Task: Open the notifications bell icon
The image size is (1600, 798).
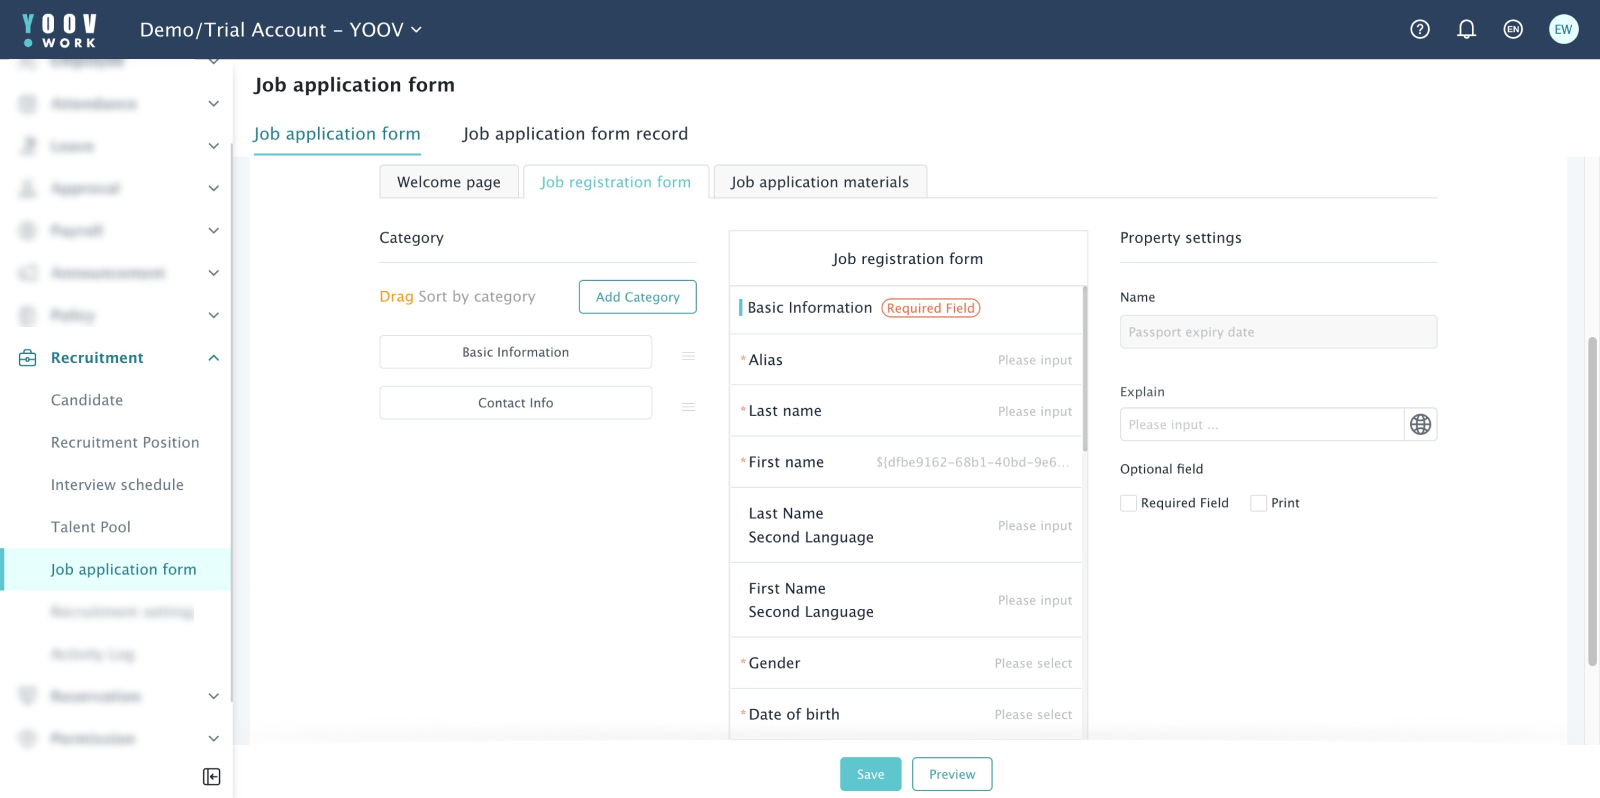Action: click(1466, 29)
